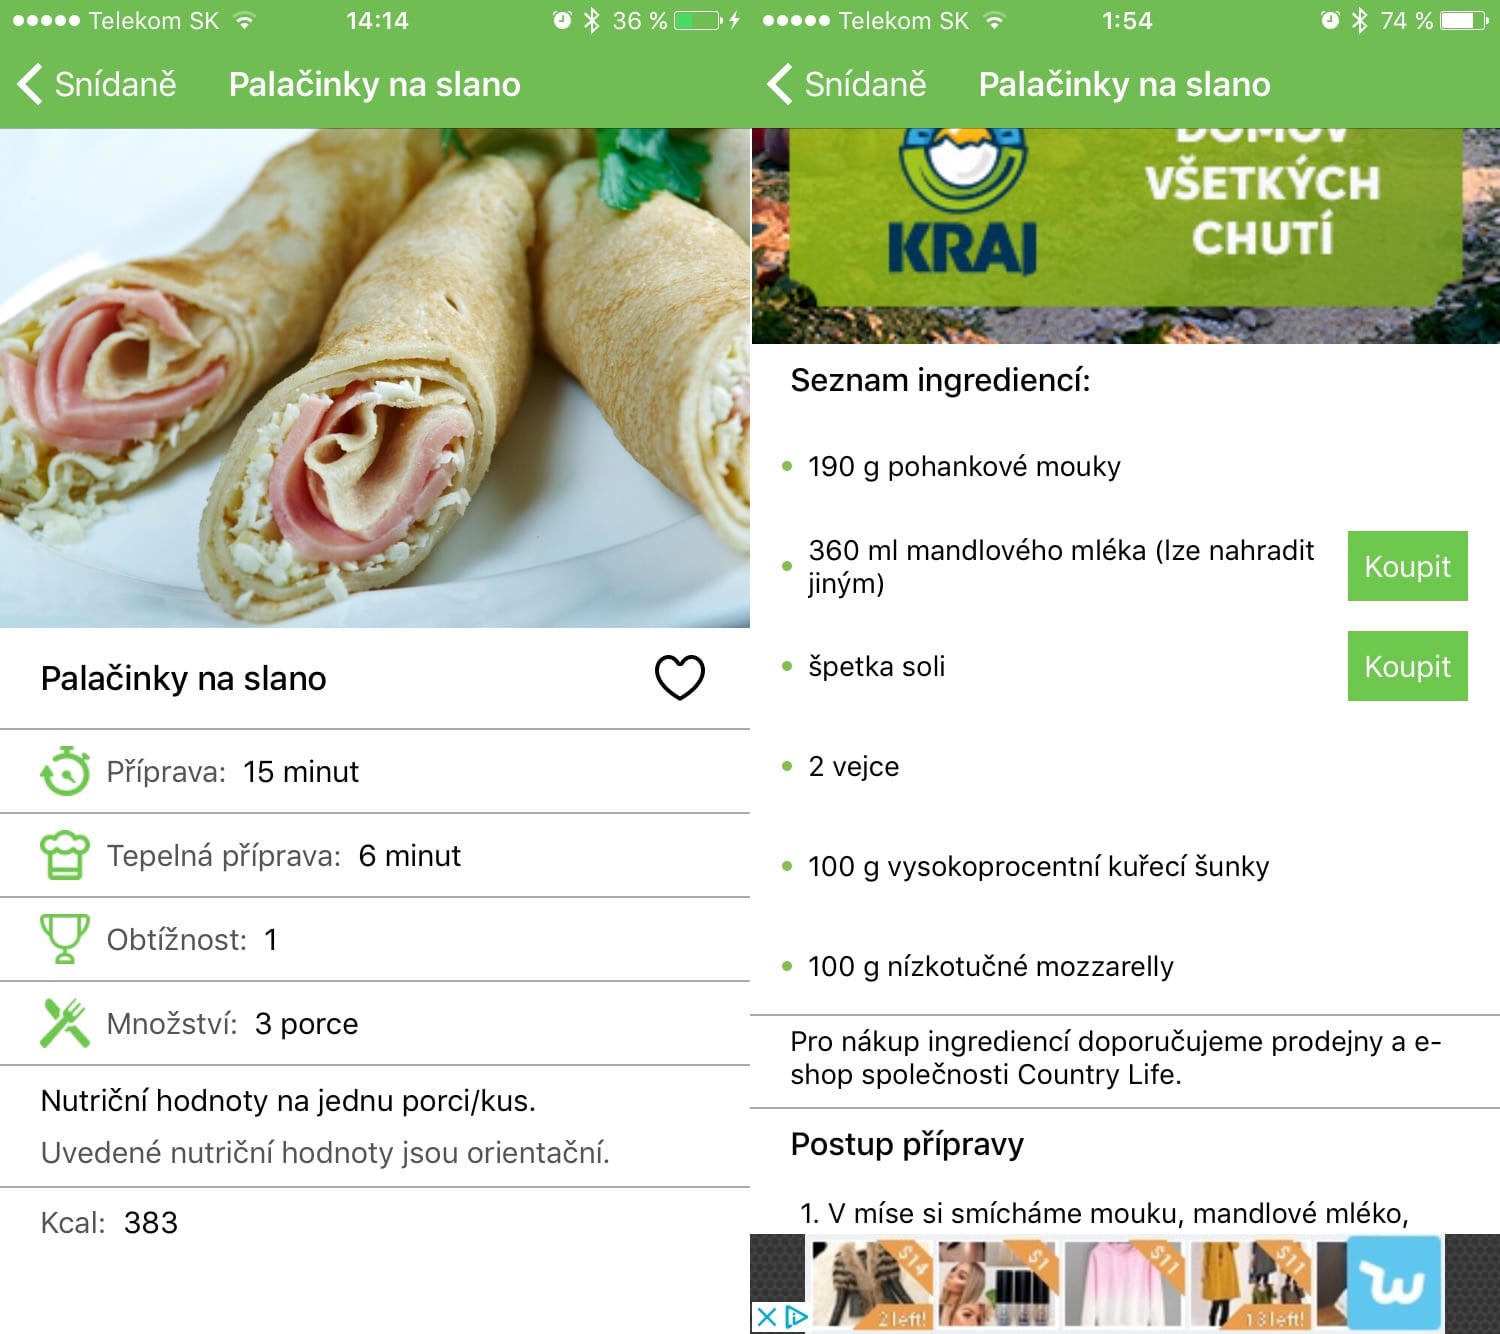1500x1334 pixels.
Task: Click the trophy icon next to Obtížnost
Action: point(65,938)
